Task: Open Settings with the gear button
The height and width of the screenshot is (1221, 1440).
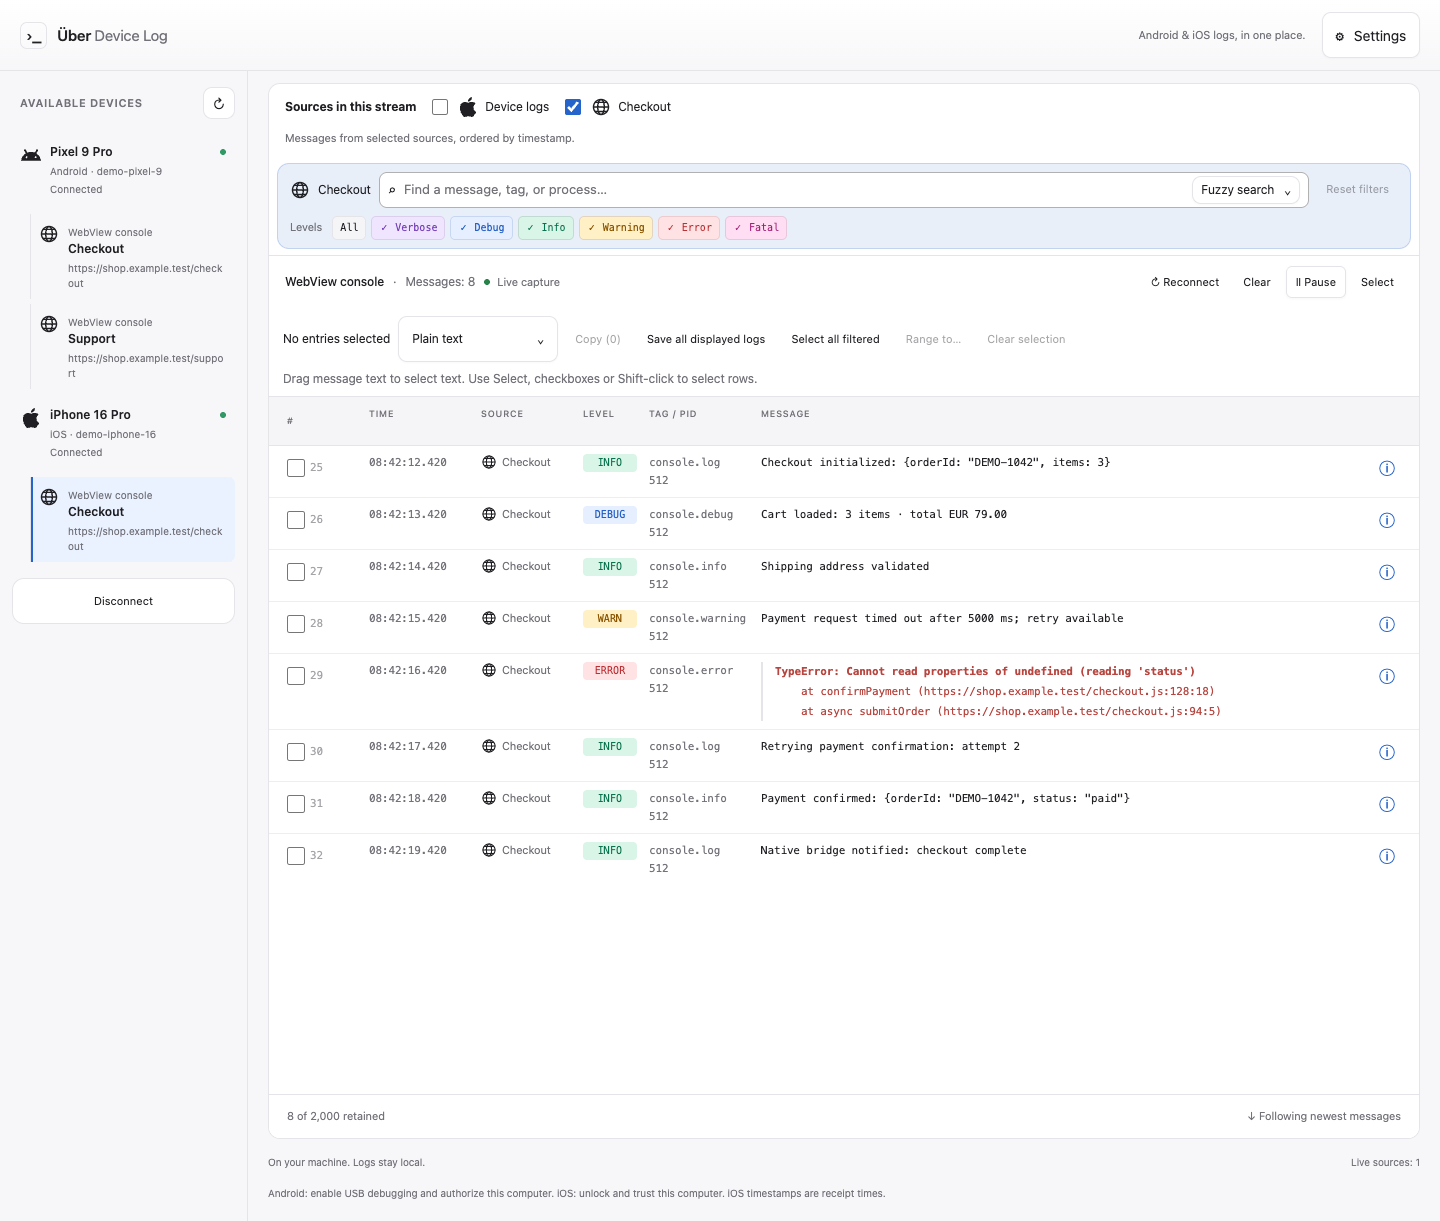Action: (x=1370, y=35)
